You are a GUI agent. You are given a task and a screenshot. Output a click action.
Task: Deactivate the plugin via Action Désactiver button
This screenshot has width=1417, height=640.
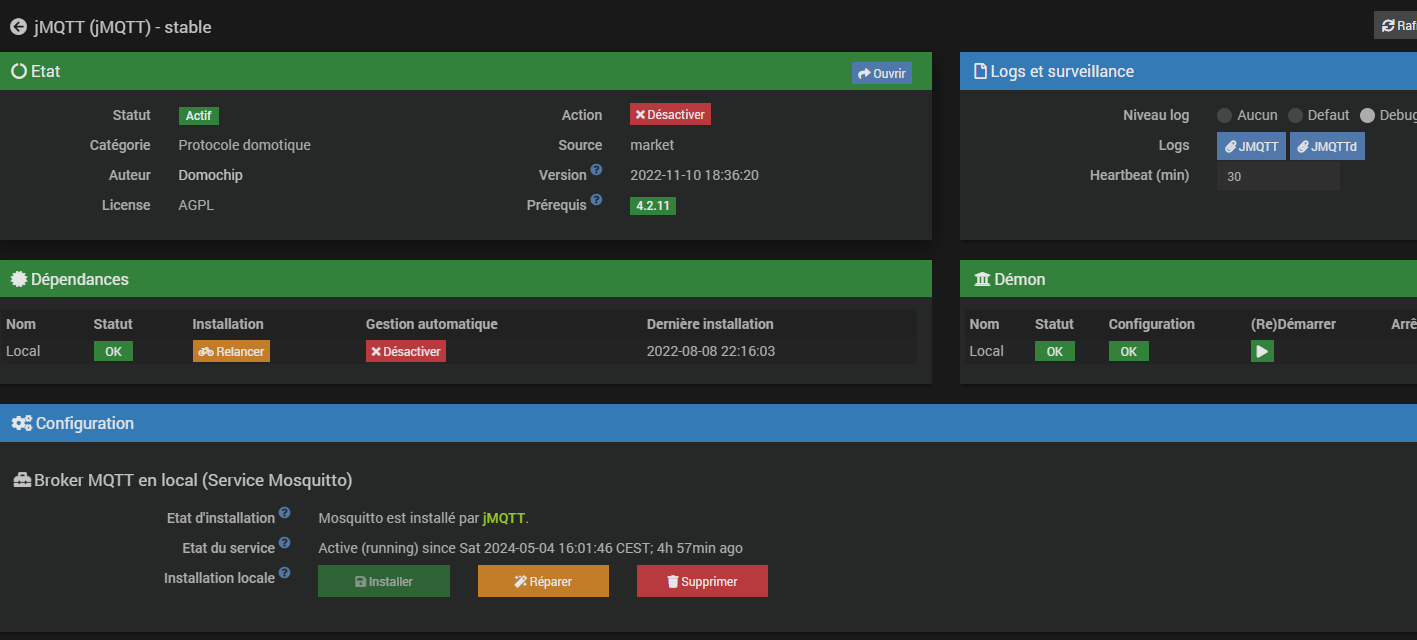670,115
